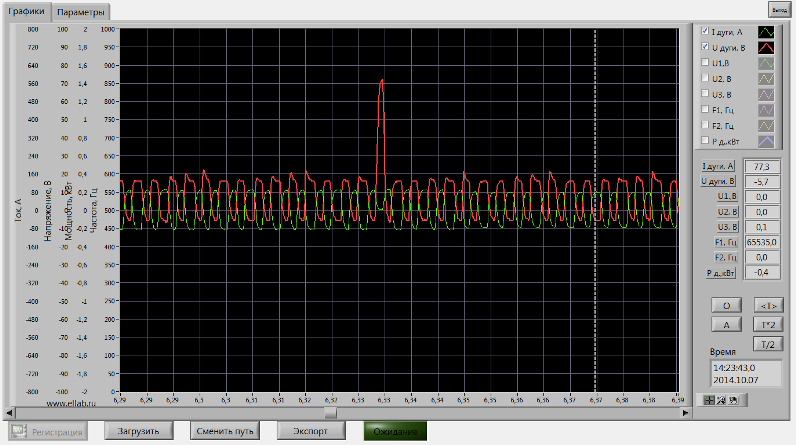Click the Выход button
Image resolution: width=796 pixels, height=445 pixels.
click(779, 10)
